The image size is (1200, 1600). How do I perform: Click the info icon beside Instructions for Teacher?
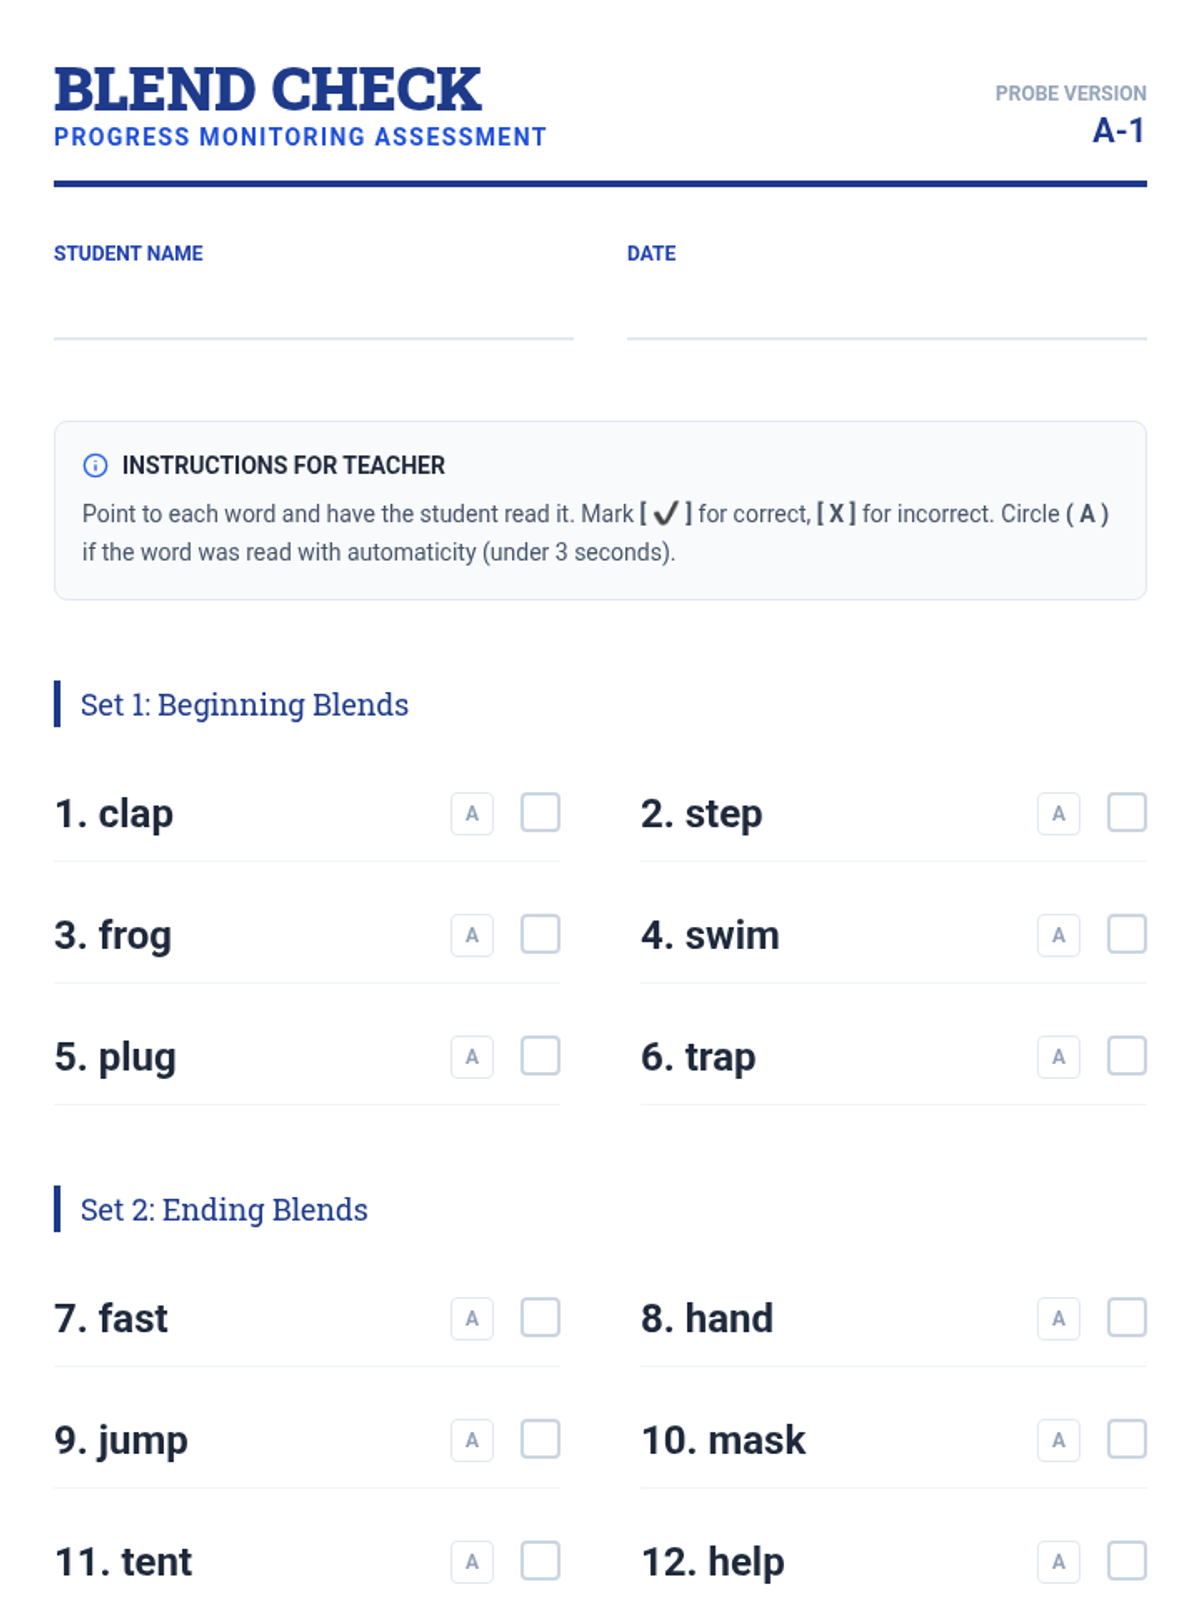tap(95, 465)
